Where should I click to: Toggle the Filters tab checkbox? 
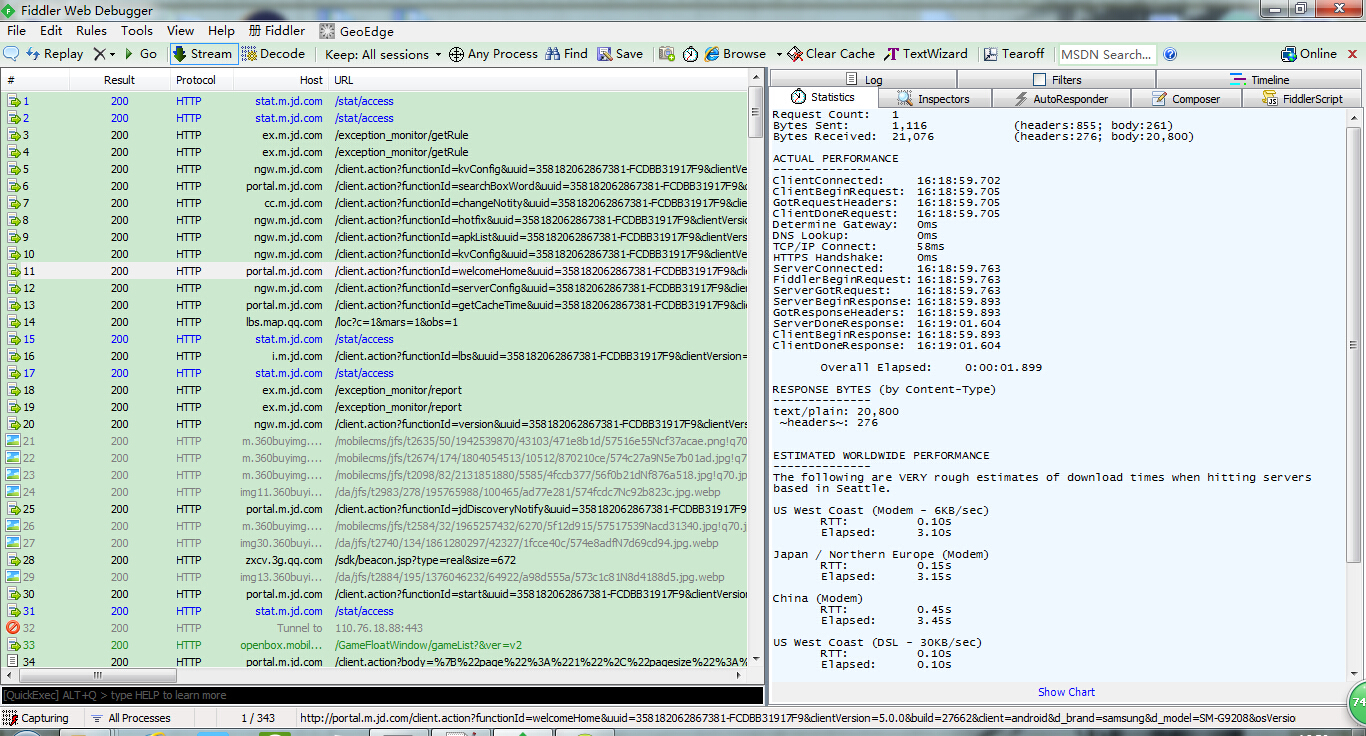coord(1040,79)
